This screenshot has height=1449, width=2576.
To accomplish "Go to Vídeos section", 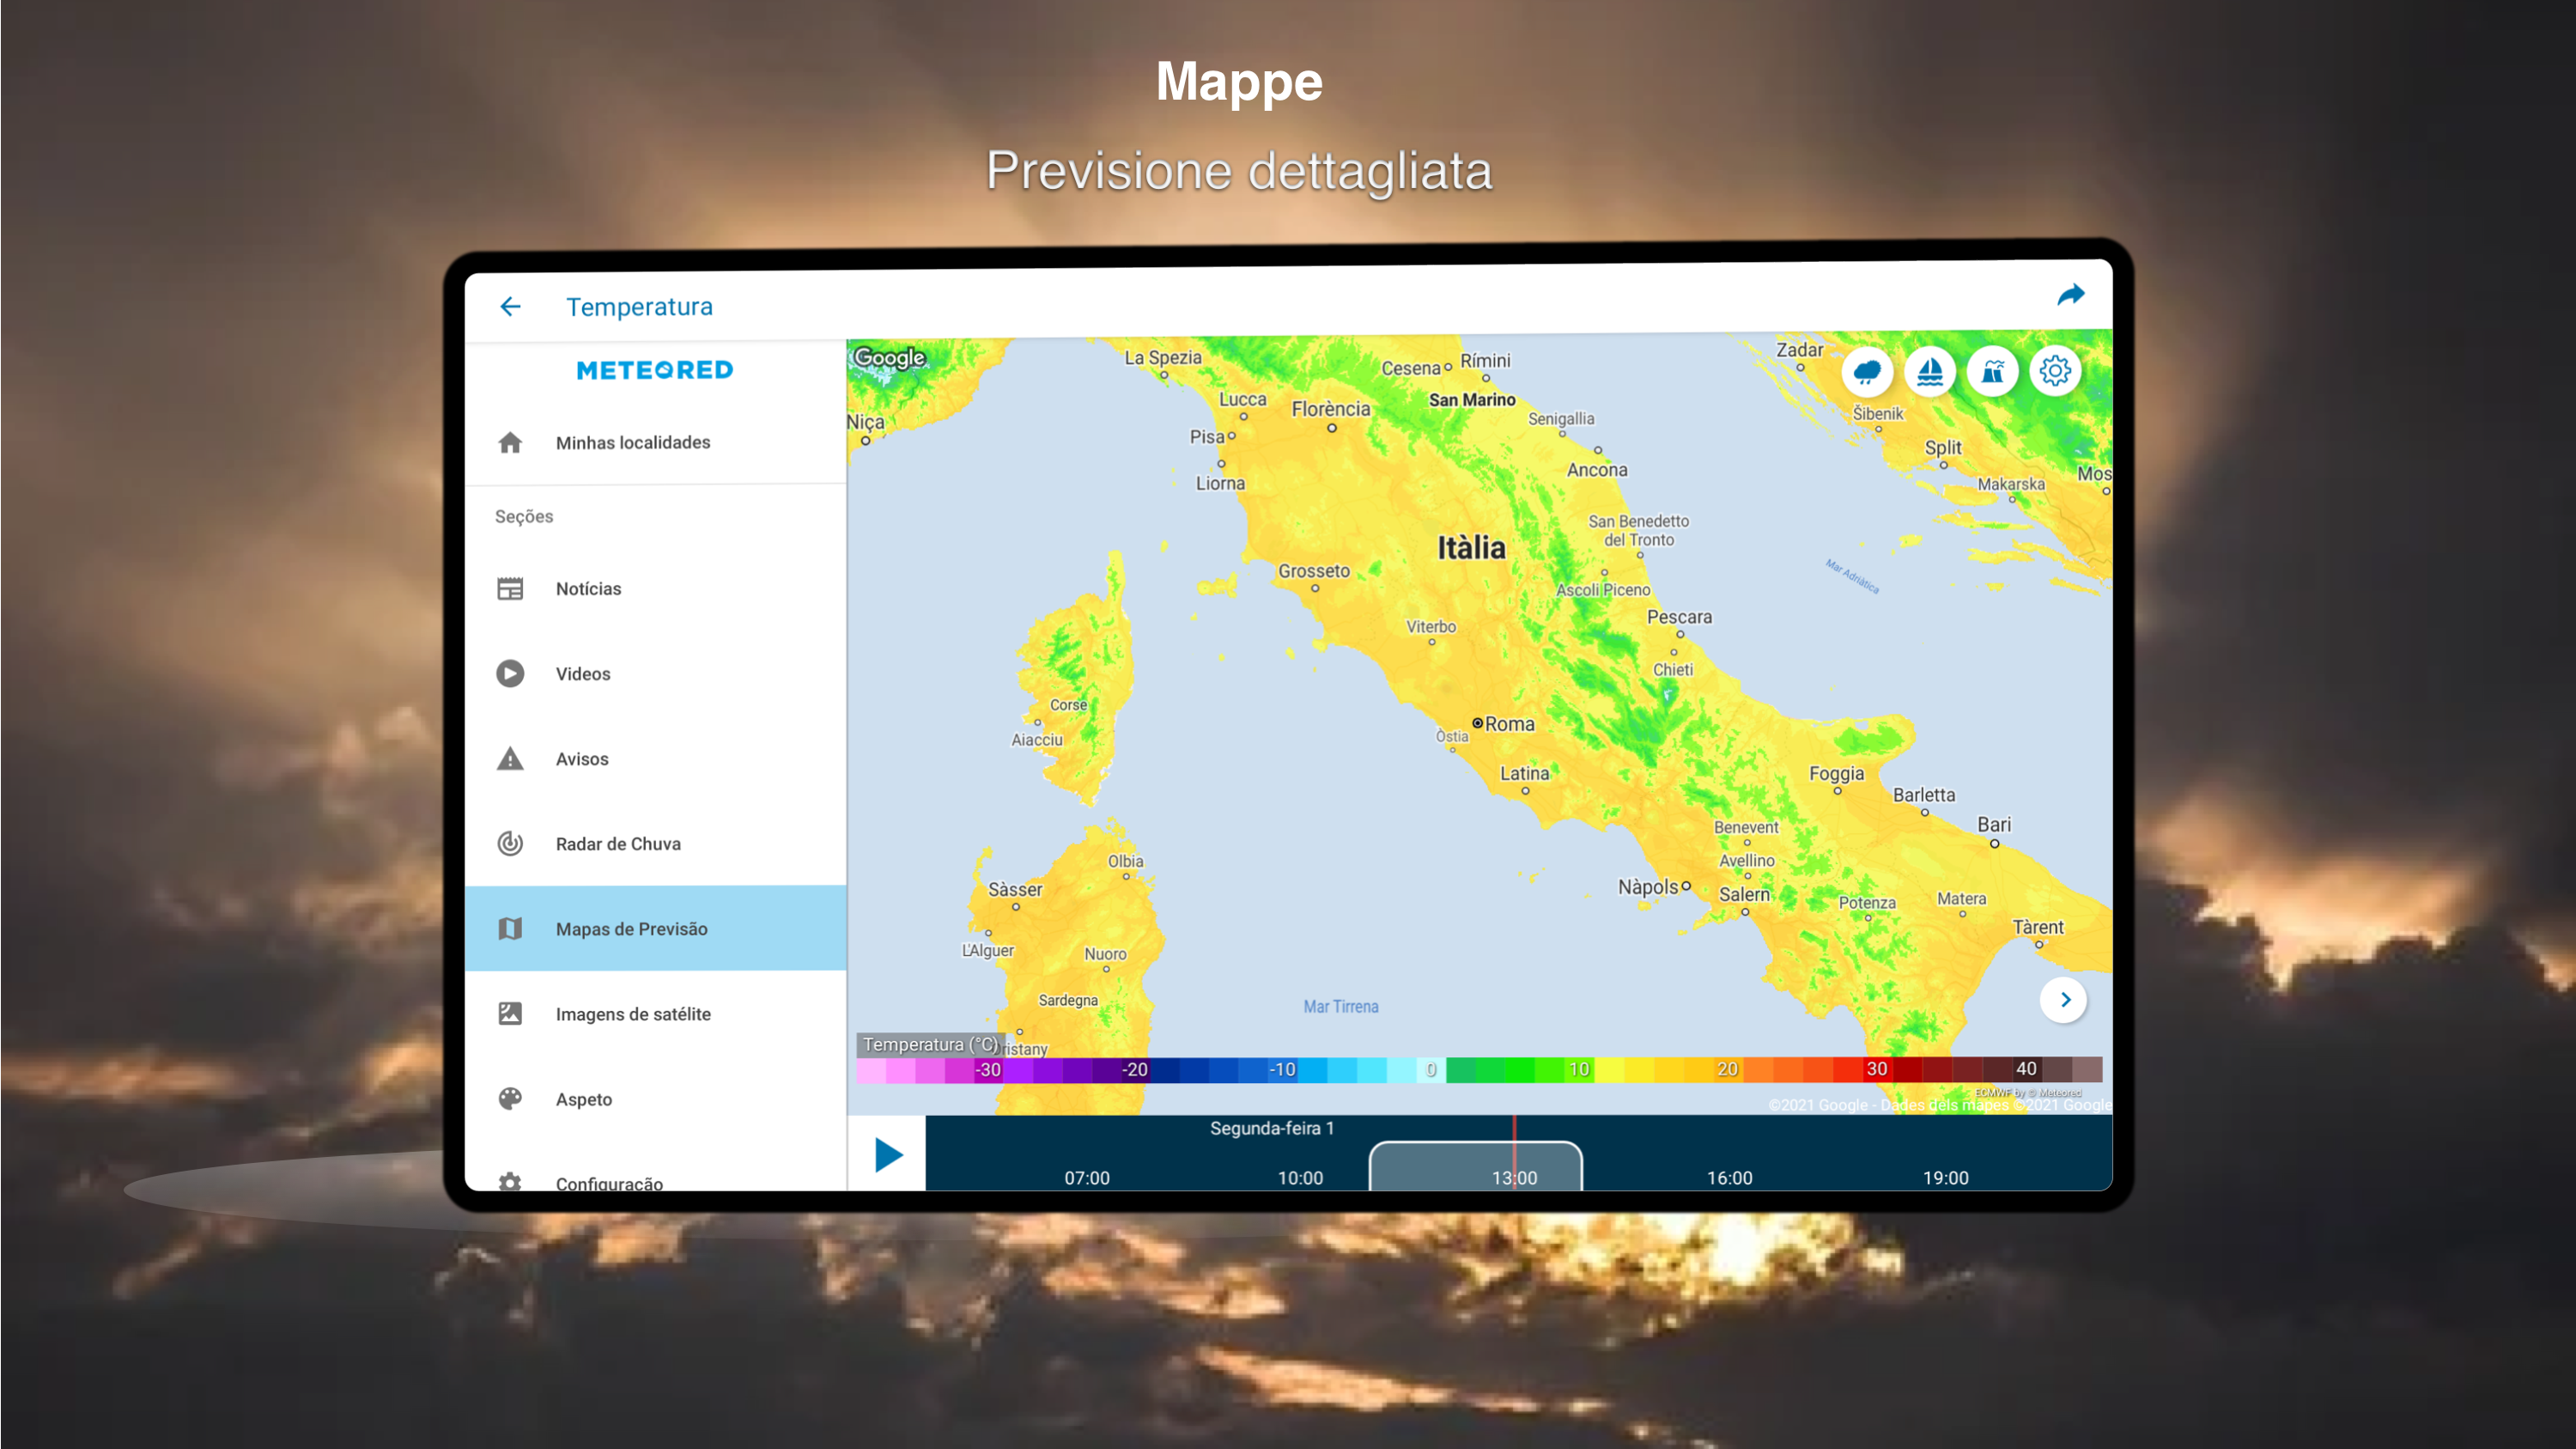I will point(582,674).
